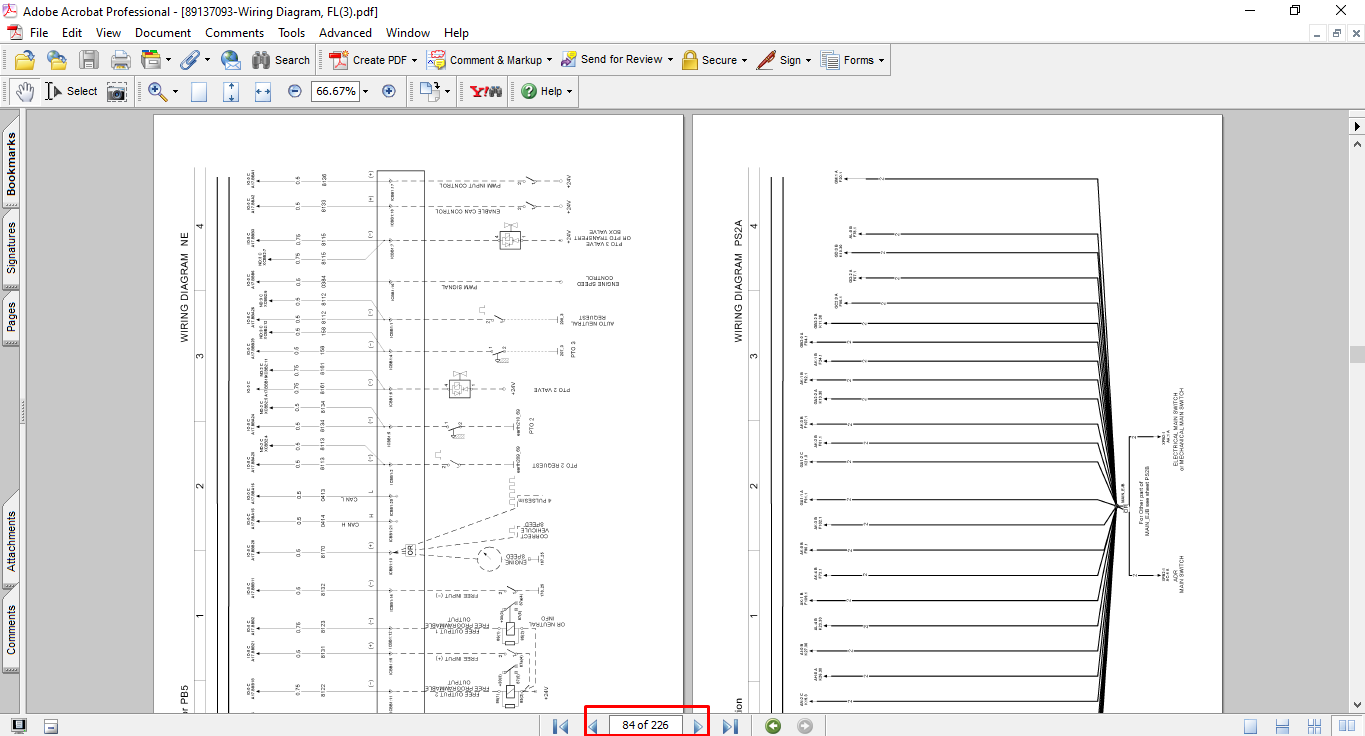Click the Save disk icon
The height and width of the screenshot is (736, 1365).
click(89, 60)
